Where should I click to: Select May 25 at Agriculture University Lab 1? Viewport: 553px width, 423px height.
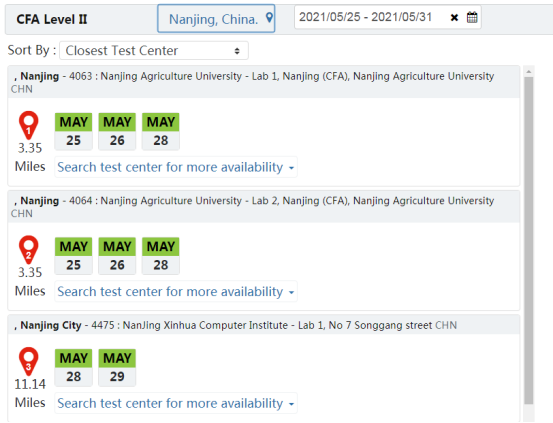click(73, 132)
